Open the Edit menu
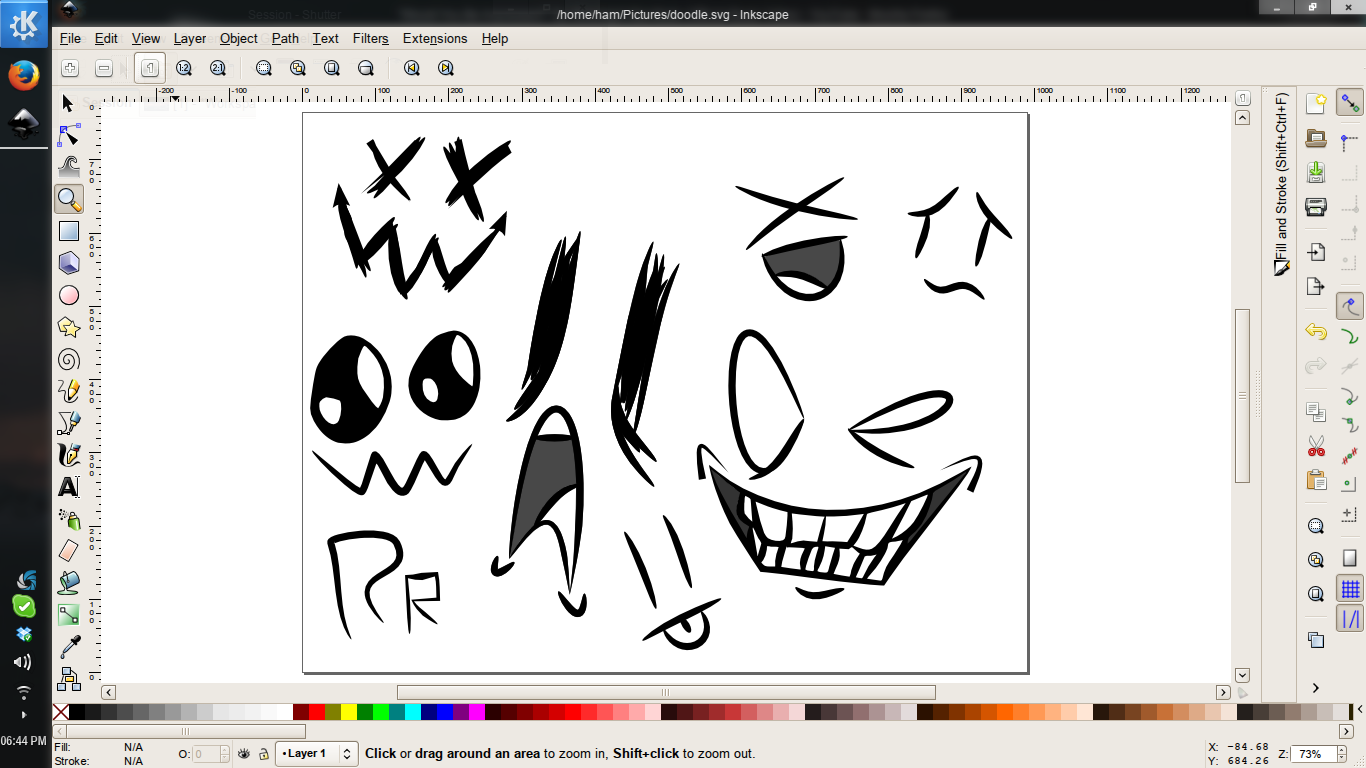The width and height of the screenshot is (1366, 768). 106,38
